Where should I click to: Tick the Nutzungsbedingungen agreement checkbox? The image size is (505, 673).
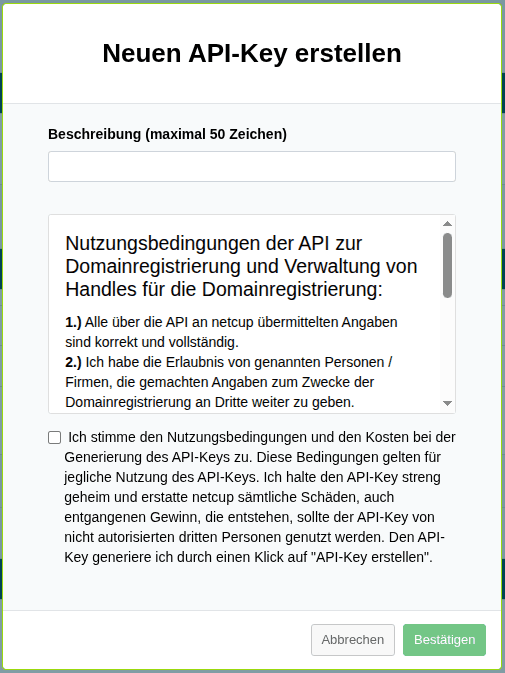point(54,437)
